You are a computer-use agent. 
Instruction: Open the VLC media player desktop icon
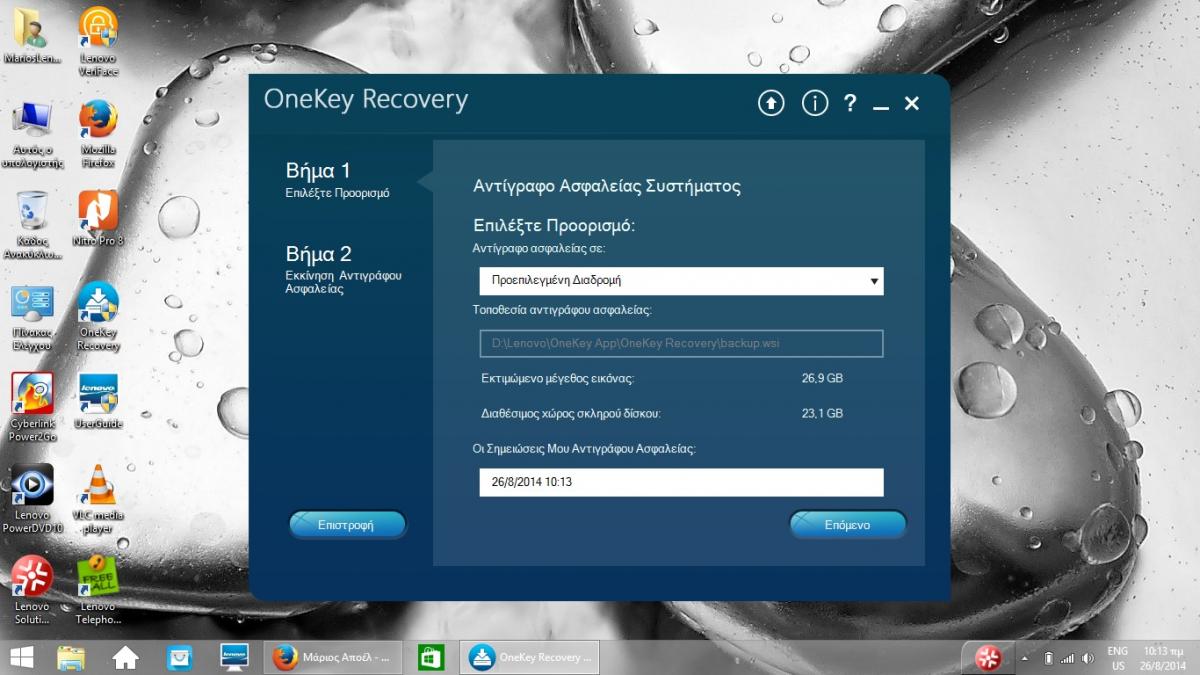[x=98, y=498]
